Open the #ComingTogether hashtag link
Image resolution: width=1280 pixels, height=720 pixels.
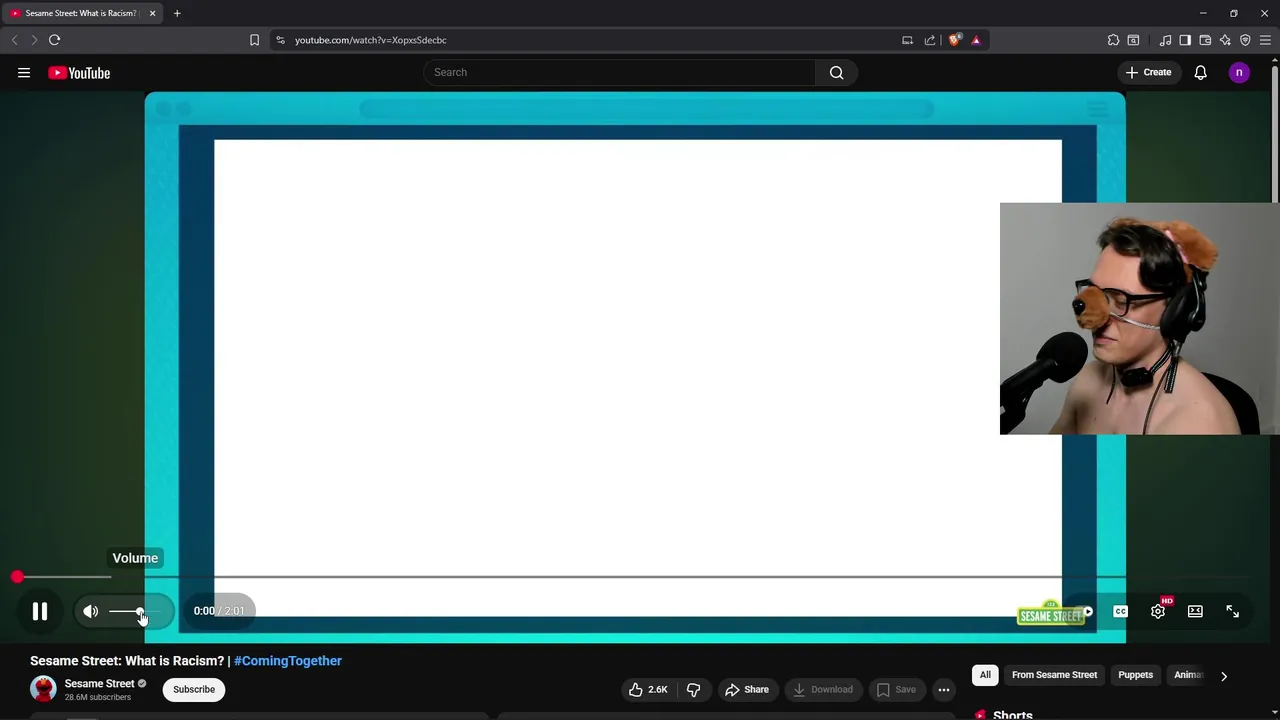pyautogui.click(x=288, y=661)
